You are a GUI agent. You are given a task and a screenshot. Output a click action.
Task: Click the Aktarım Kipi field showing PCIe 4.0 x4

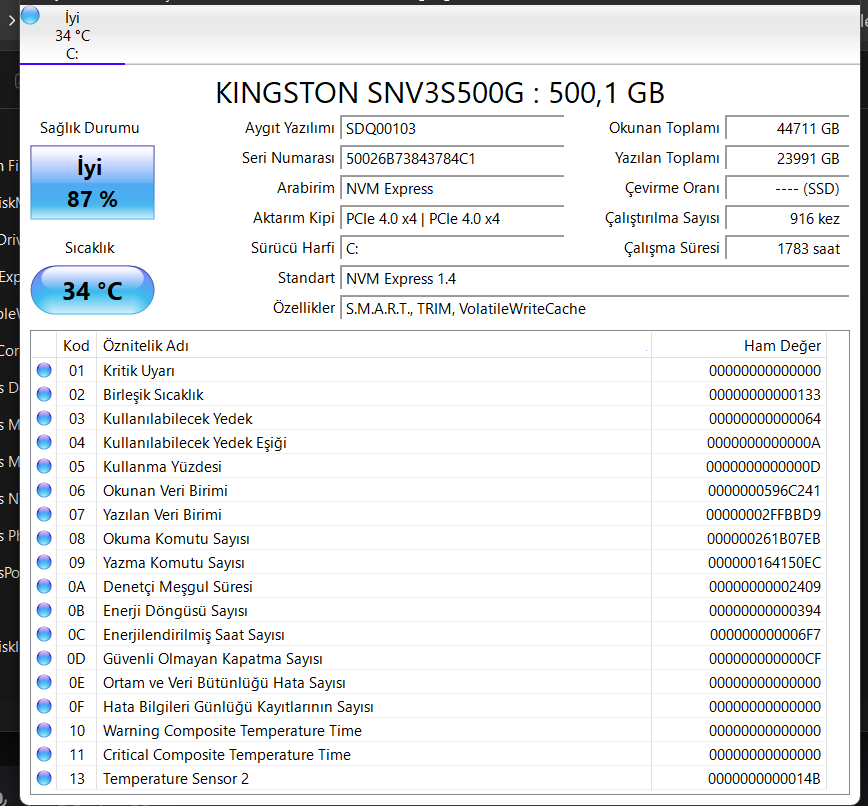coord(452,218)
